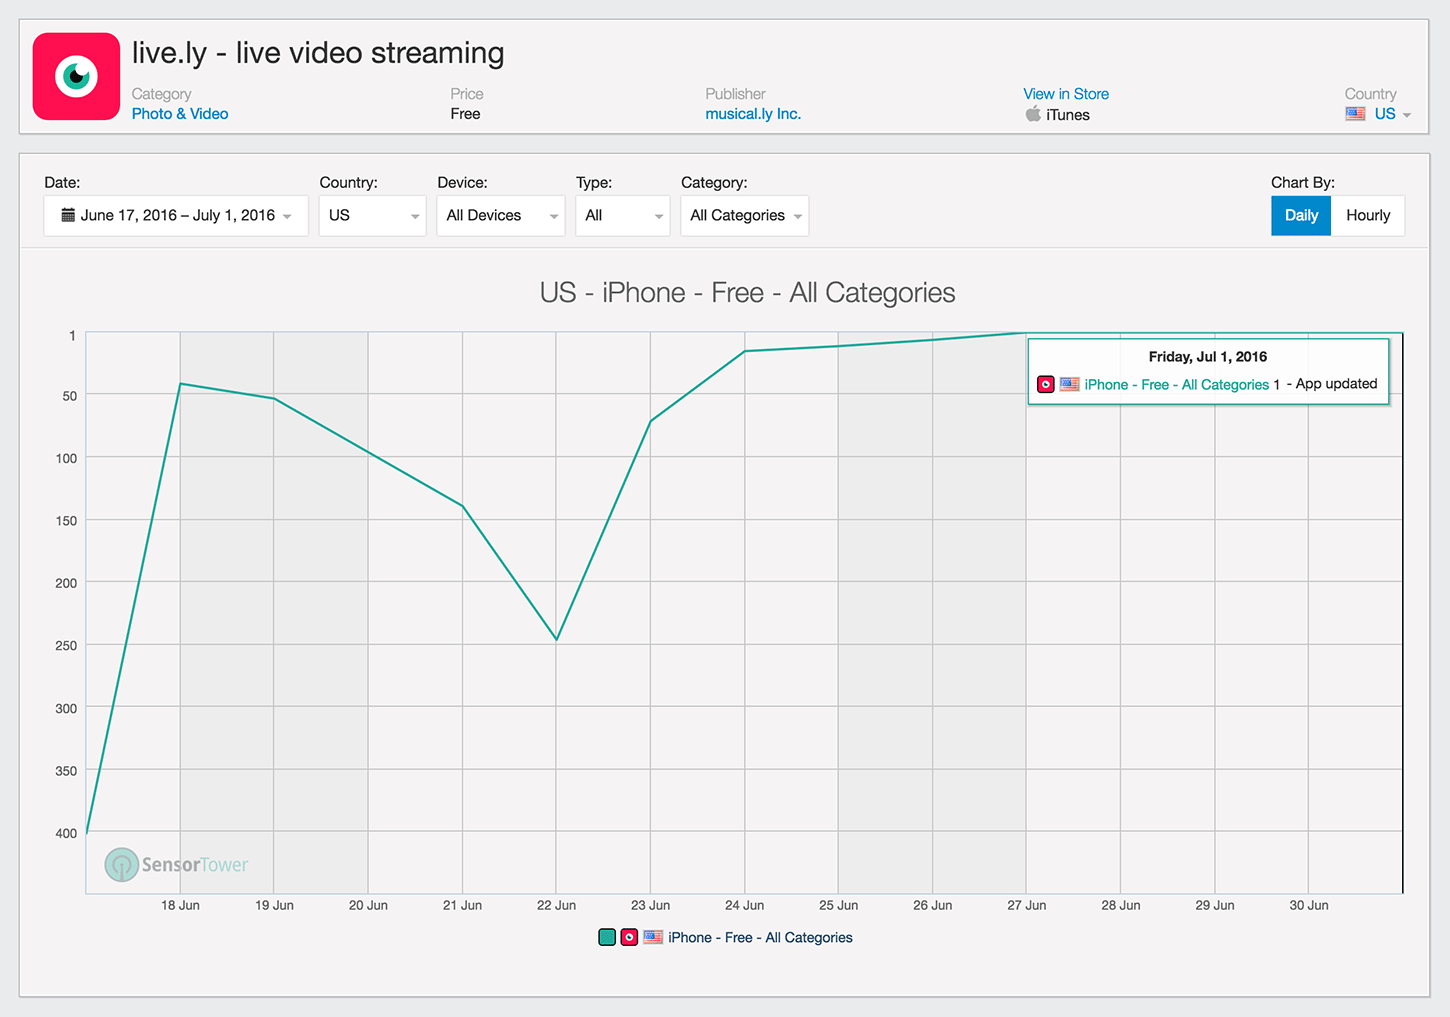Click the 30 Jun axis label

1309,905
